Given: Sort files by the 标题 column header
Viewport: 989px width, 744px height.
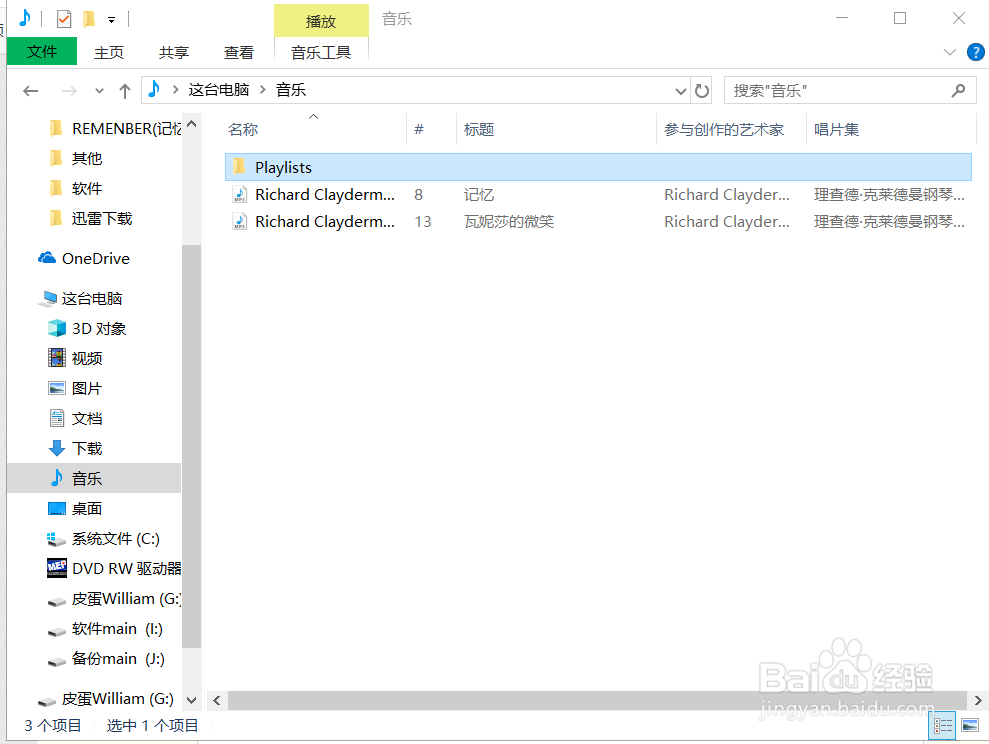Looking at the screenshot, I should point(478,128).
